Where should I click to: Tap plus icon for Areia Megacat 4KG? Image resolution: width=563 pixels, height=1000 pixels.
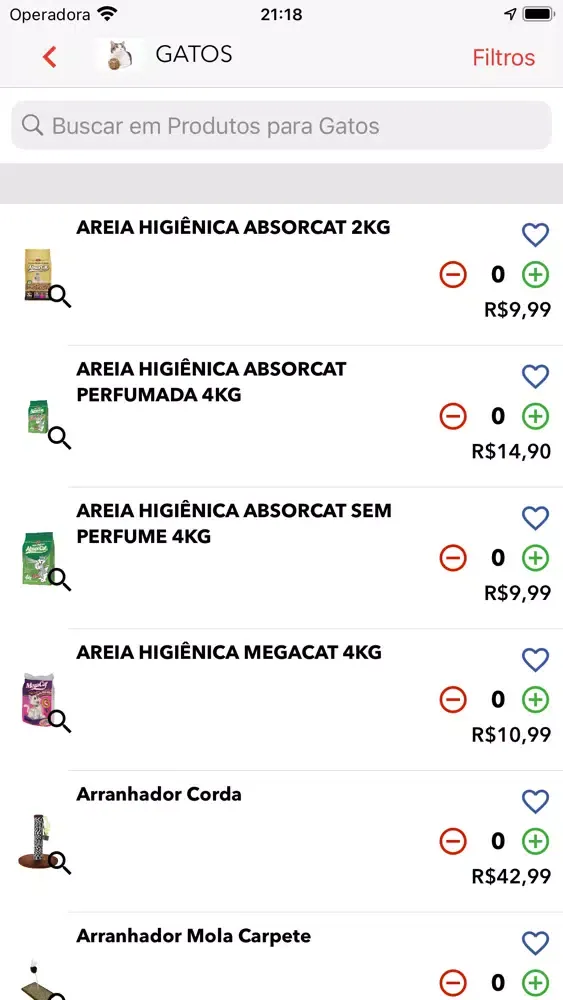coord(535,700)
